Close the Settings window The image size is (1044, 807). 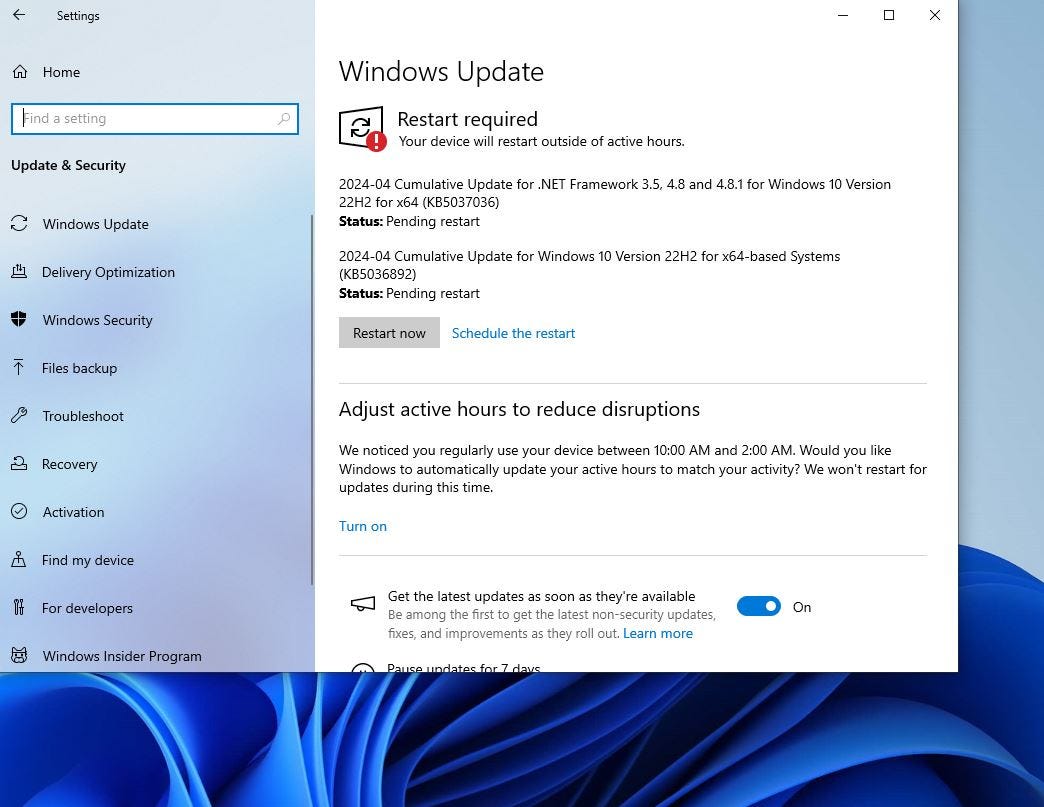click(x=935, y=15)
